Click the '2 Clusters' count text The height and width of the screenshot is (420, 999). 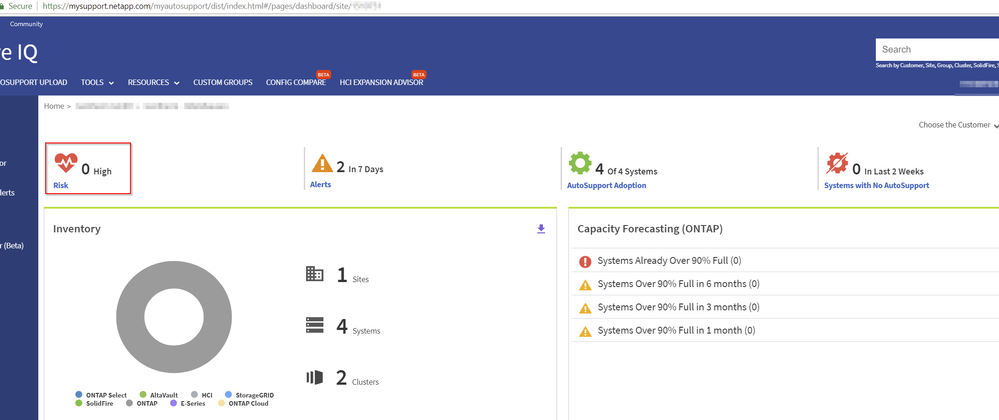[x=357, y=379]
